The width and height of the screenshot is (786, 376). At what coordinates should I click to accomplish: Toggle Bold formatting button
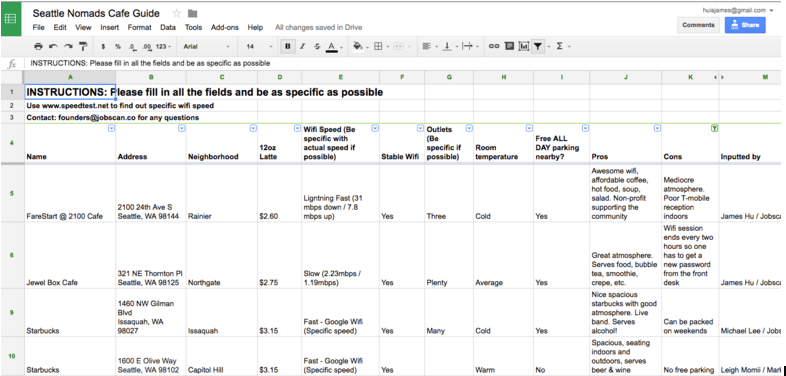288,46
